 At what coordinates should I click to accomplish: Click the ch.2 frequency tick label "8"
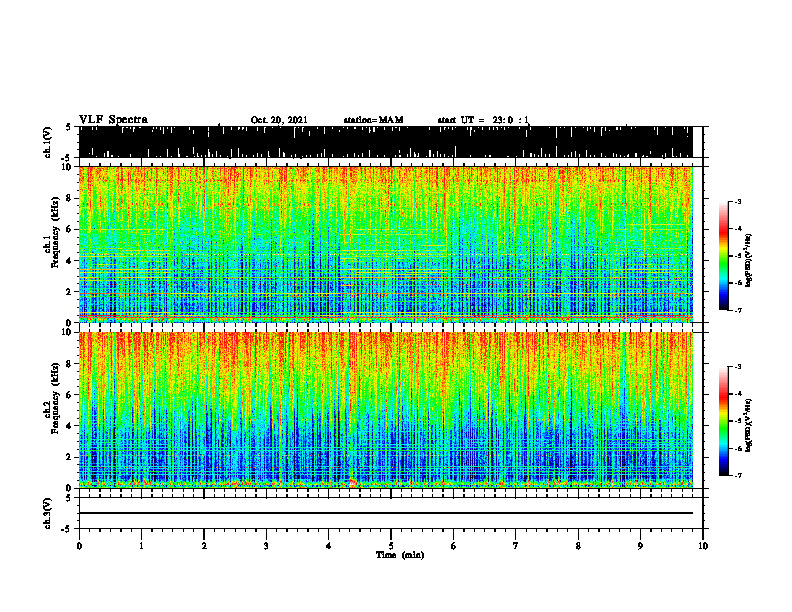[69, 364]
